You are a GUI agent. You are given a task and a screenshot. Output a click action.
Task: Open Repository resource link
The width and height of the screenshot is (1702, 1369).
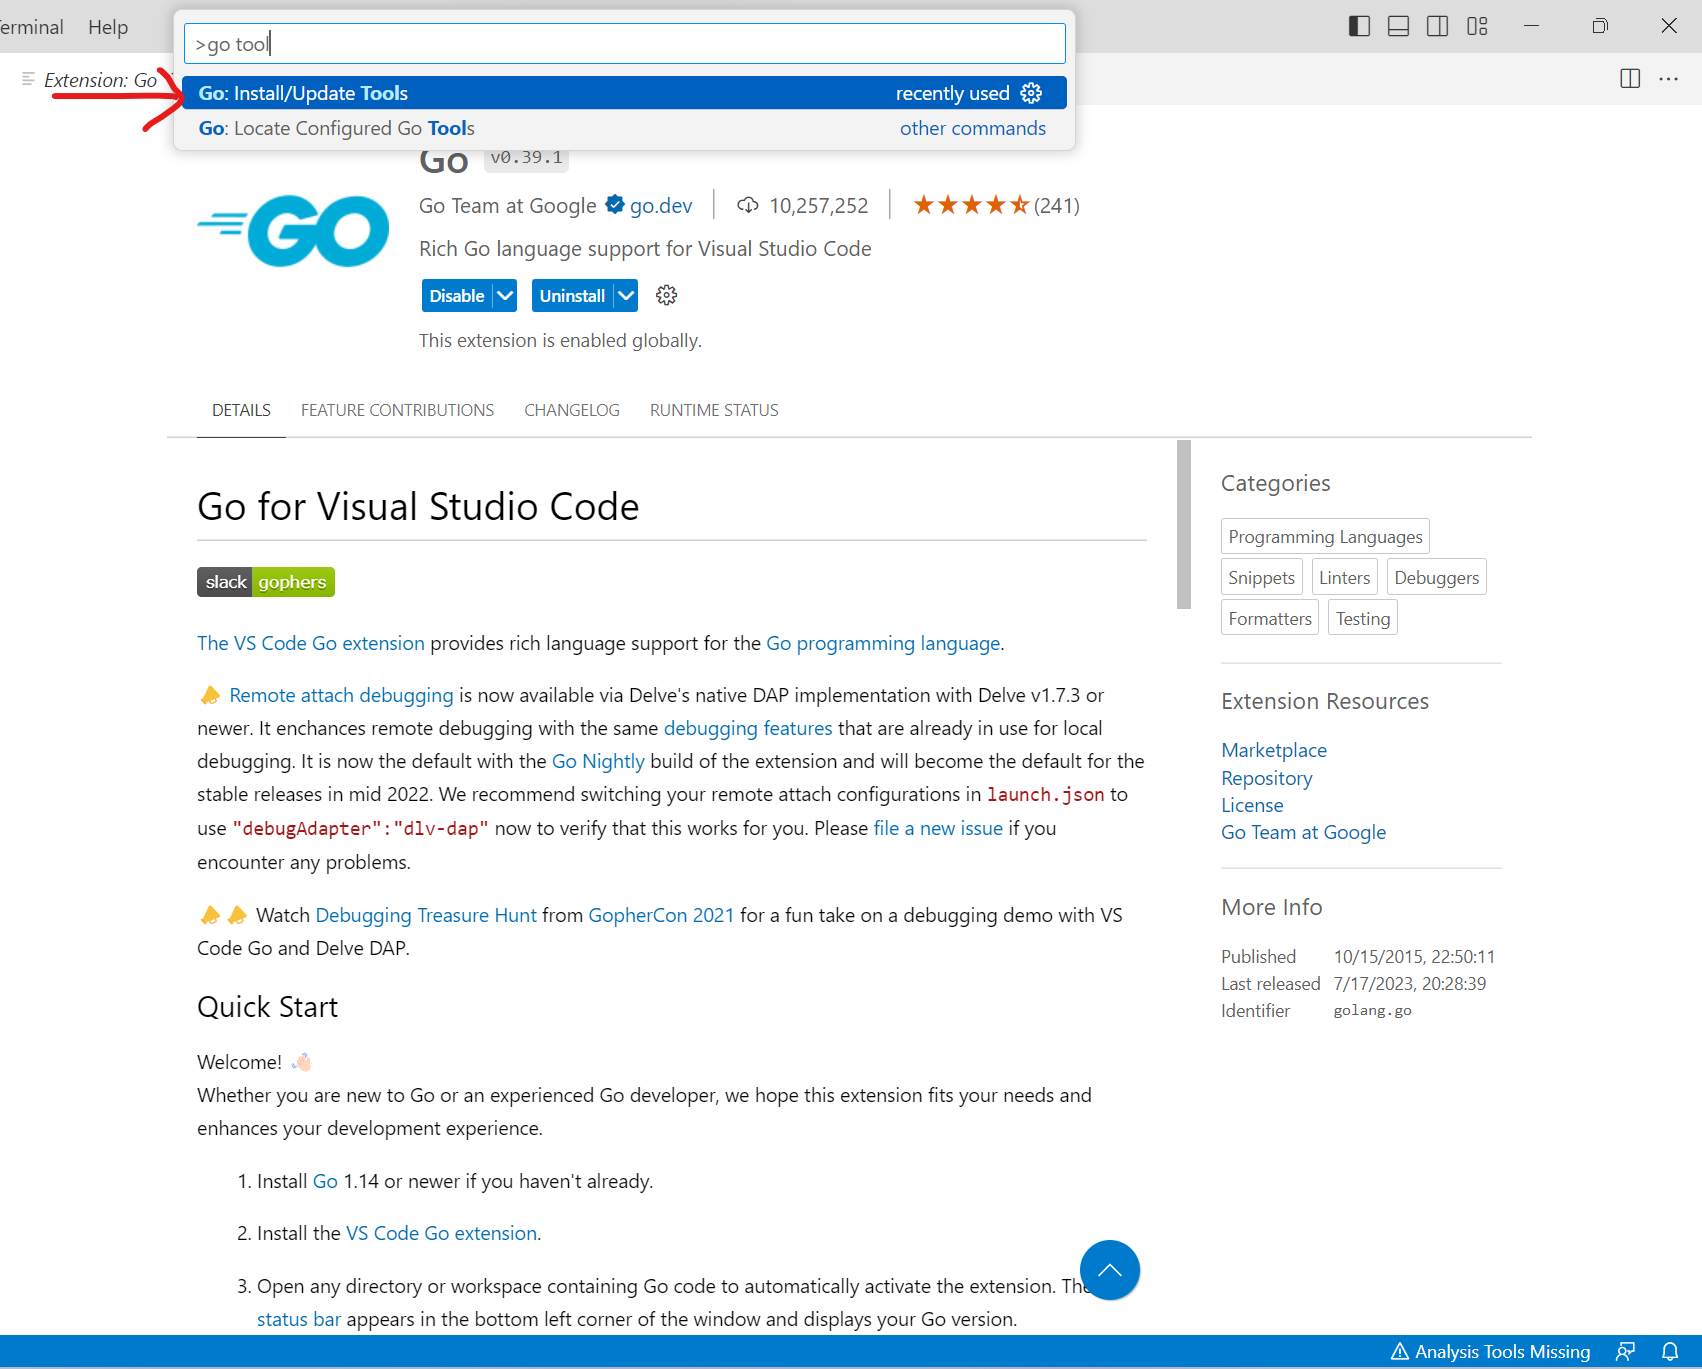click(1266, 778)
